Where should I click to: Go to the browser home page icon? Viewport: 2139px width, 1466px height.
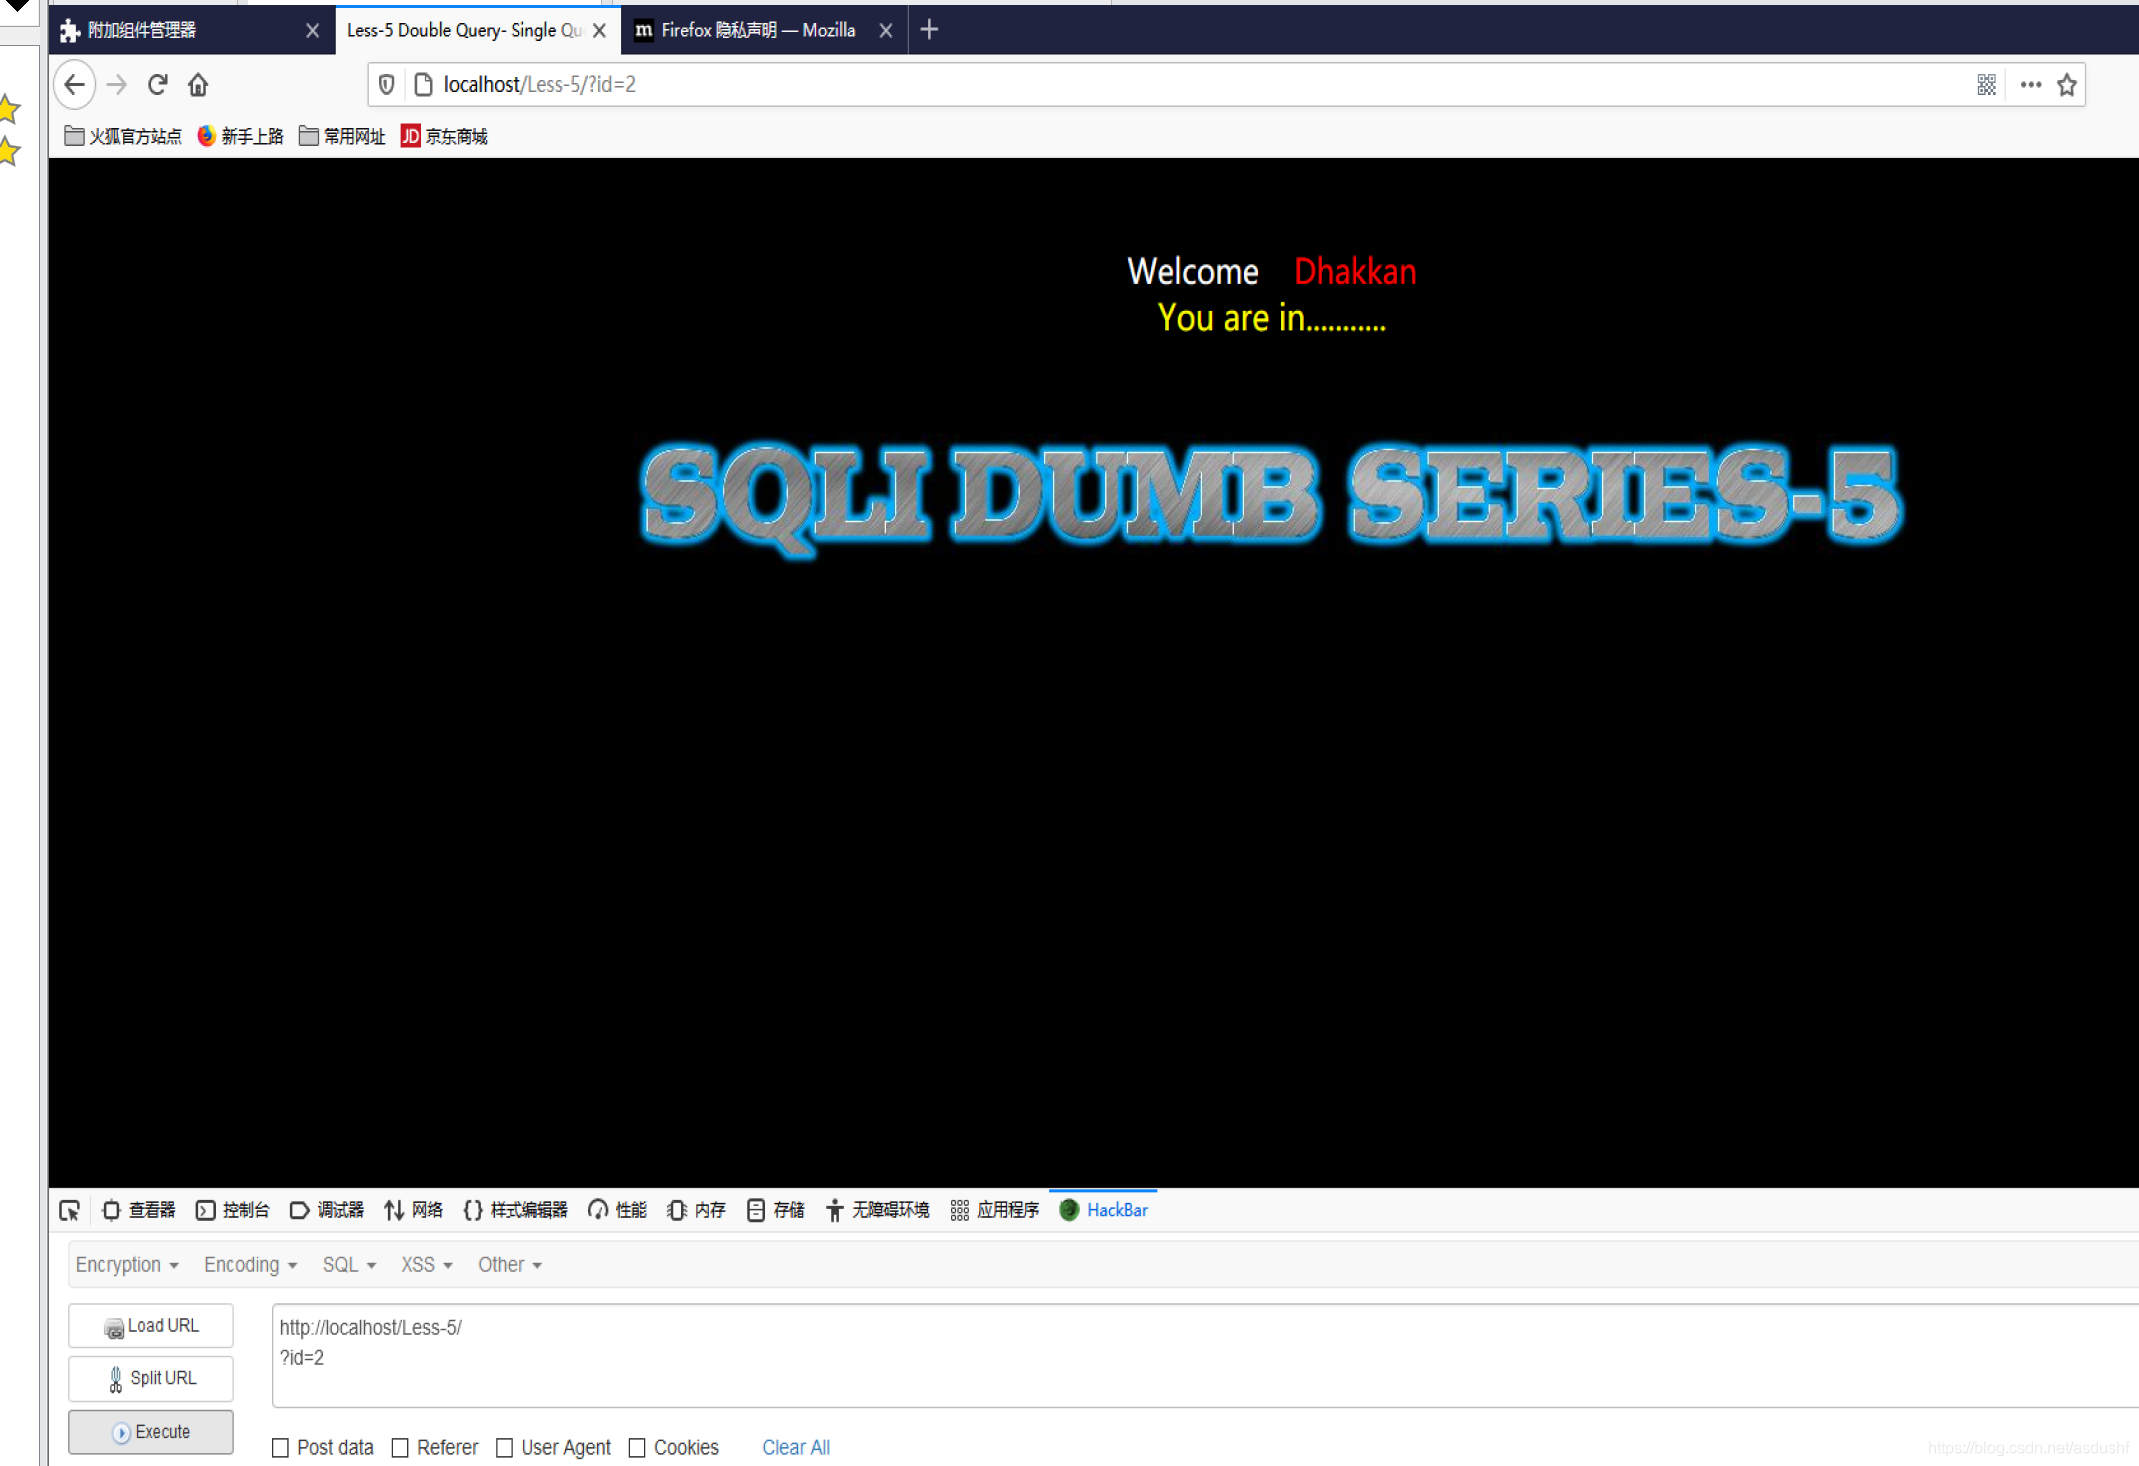click(198, 85)
